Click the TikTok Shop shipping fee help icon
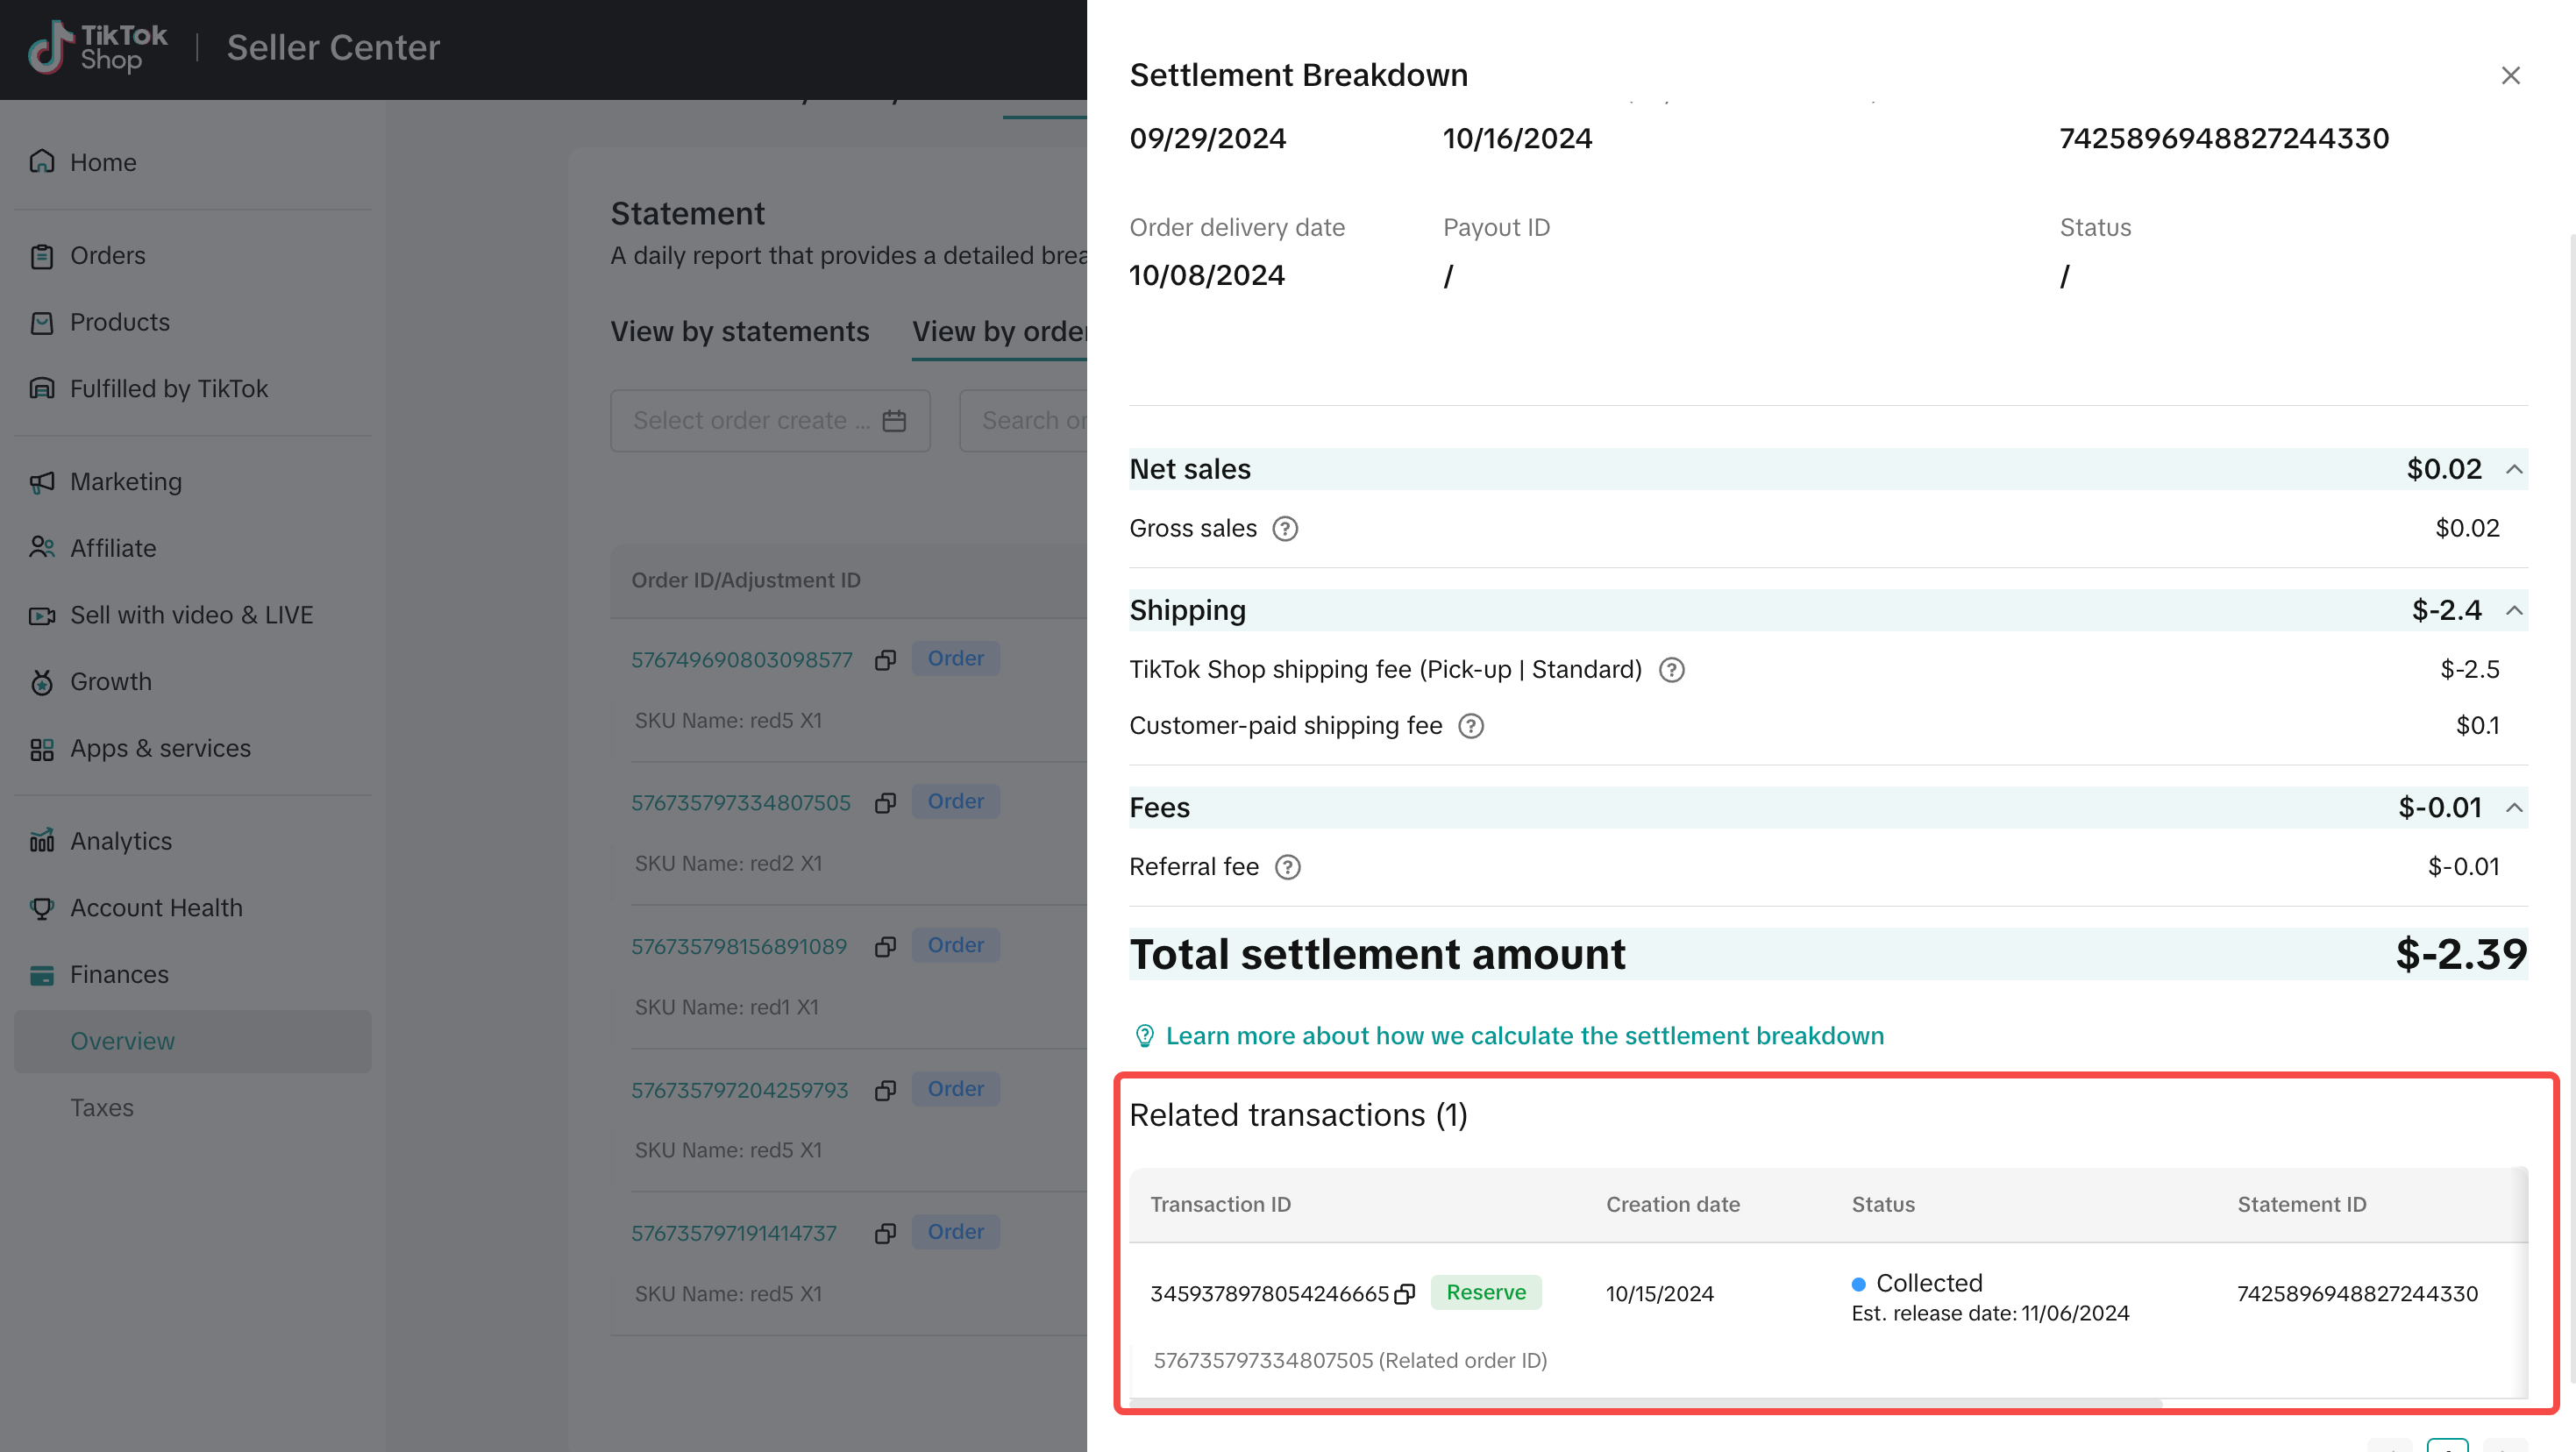Viewport: 2576px width, 1452px height. click(1671, 670)
